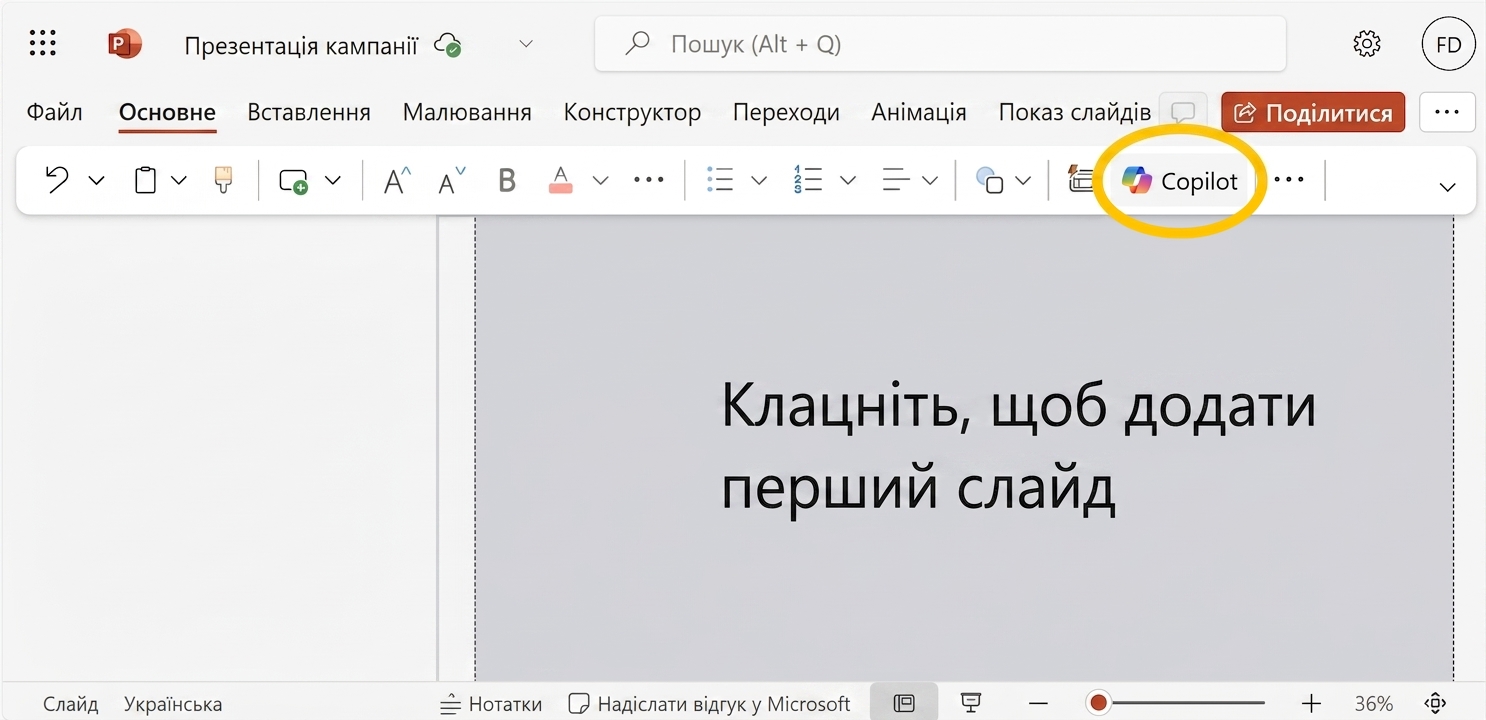
Task: Expand shapes gallery dropdown
Action: [x=1023, y=181]
